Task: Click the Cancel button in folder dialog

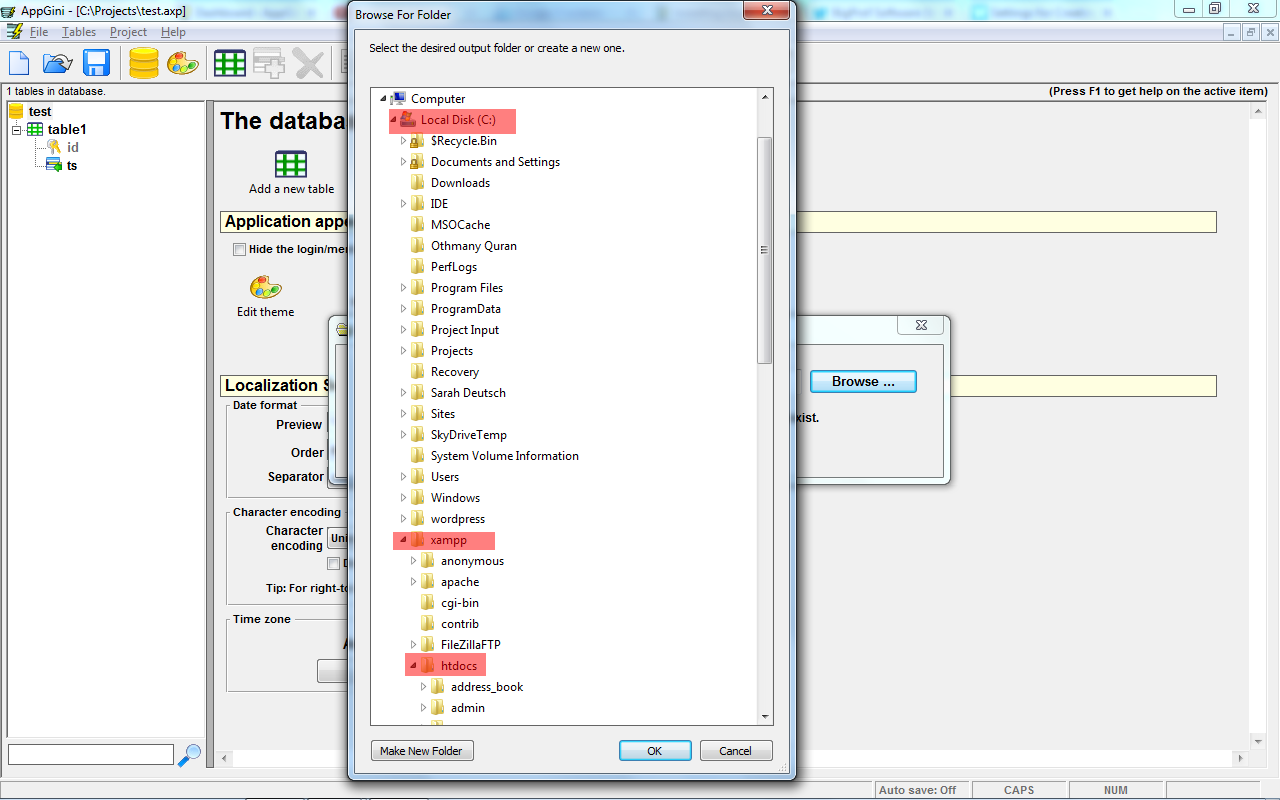Action: [735, 751]
